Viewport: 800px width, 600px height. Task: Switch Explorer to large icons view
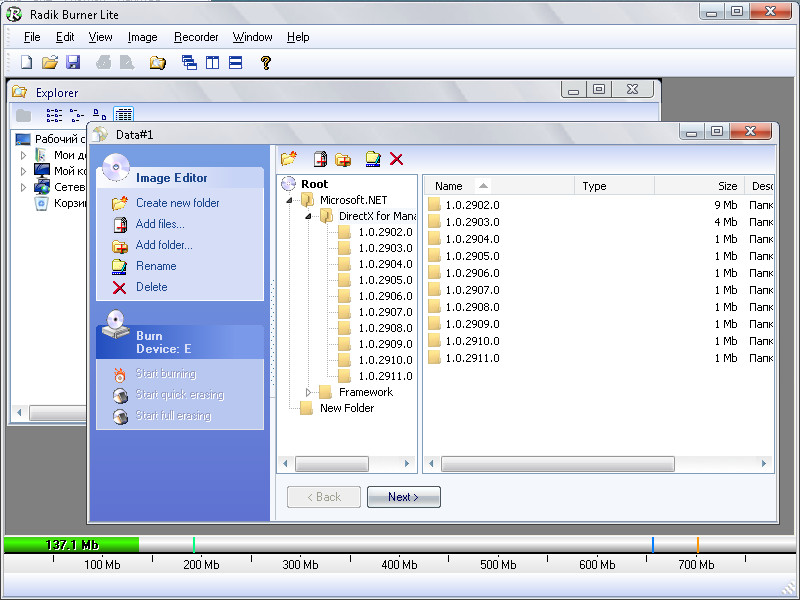pos(100,115)
